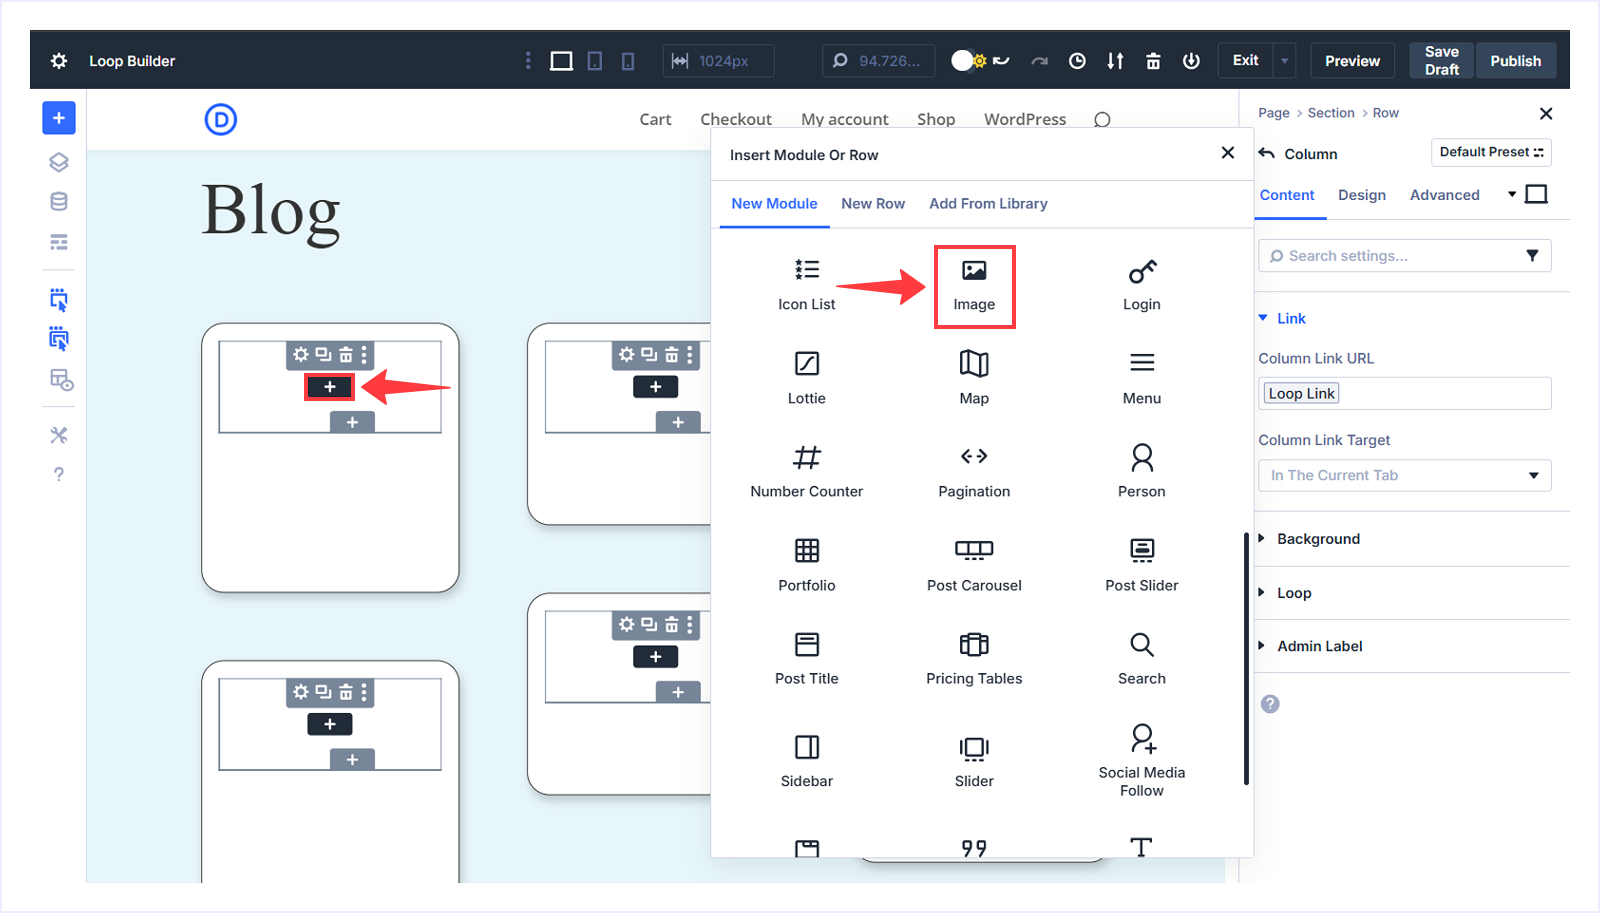This screenshot has width=1600, height=913.
Task: Switch to the Design tab
Action: tap(1361, 195)
